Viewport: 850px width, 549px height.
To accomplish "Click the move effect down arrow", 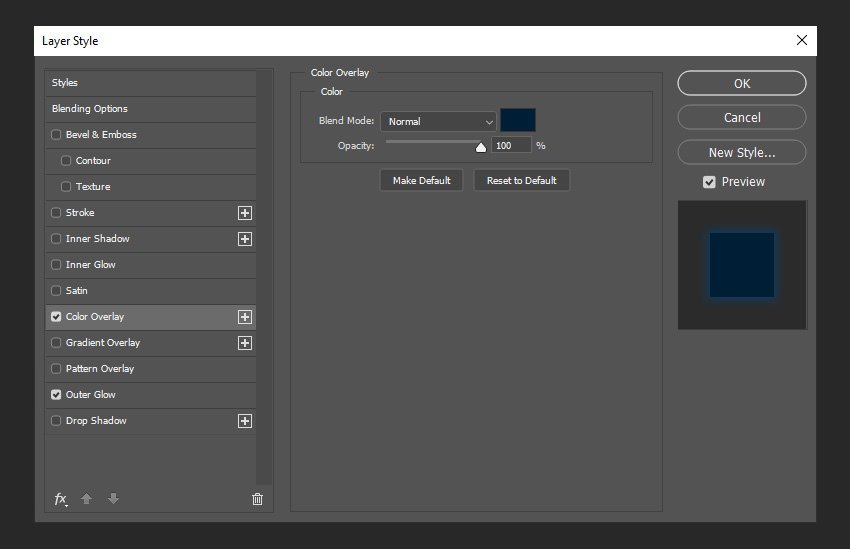I will [x=113, y=499].
